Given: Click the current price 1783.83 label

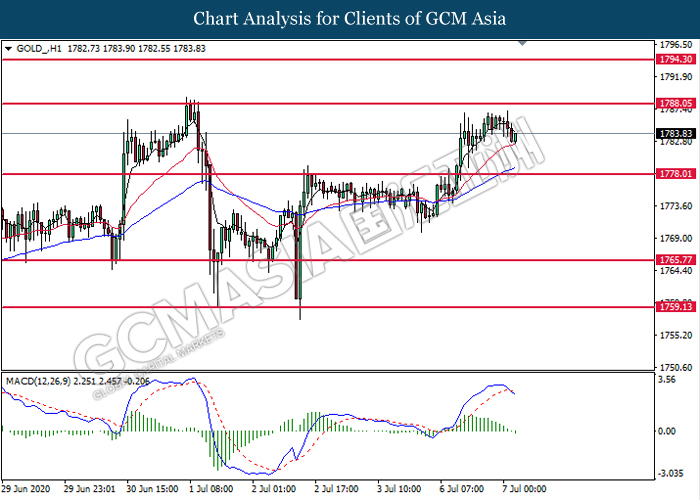Looking at the screenshot, I should (673, 133).
